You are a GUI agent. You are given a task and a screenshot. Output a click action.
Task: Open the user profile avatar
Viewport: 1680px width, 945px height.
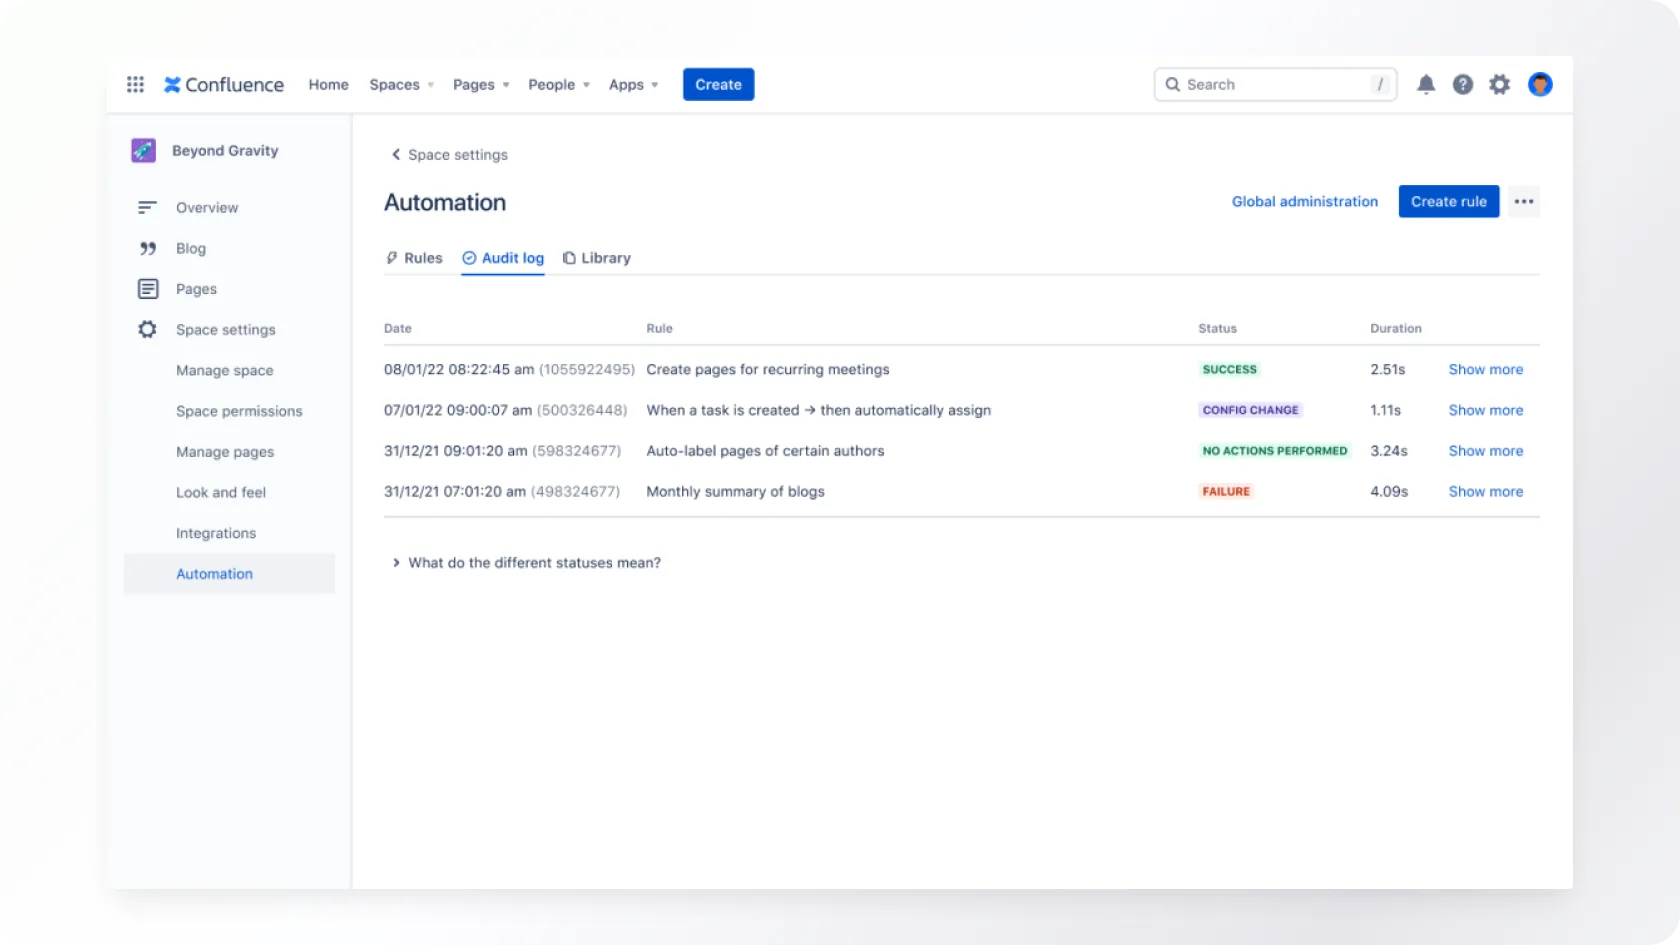pyautogui.click(x=1540, y=85)
